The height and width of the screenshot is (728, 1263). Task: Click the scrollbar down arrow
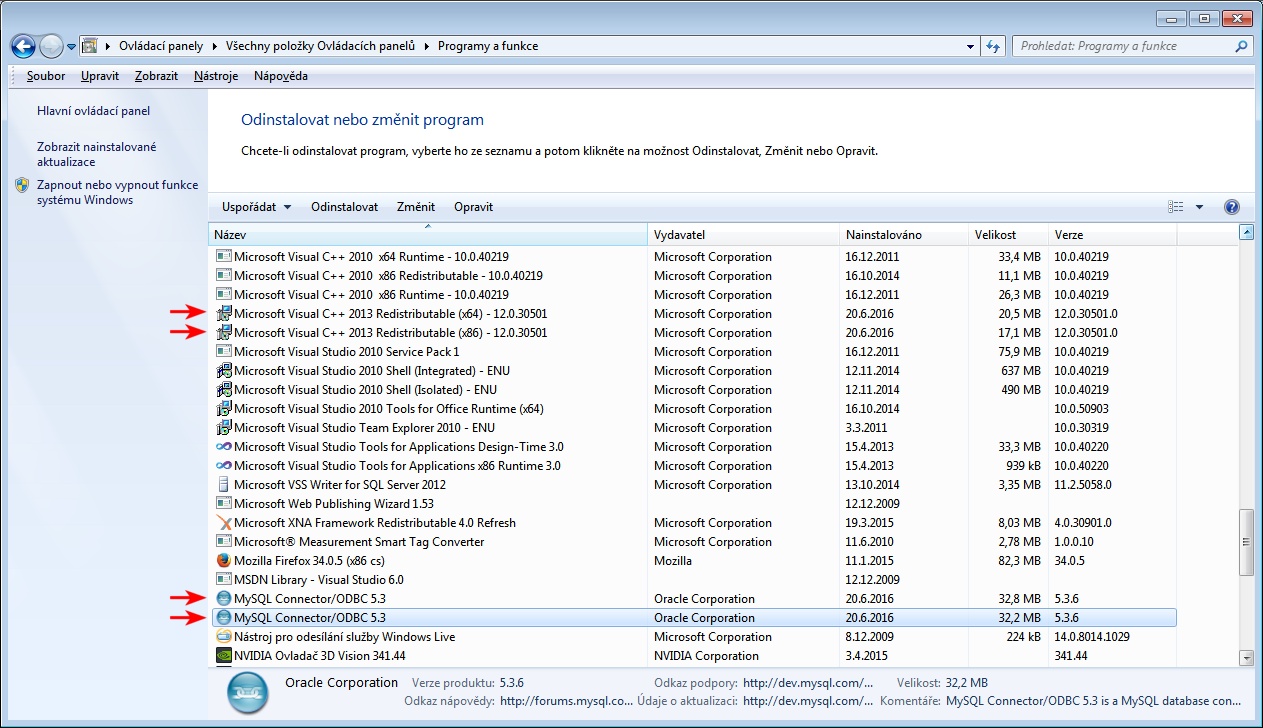click(x=1246, y=657)
